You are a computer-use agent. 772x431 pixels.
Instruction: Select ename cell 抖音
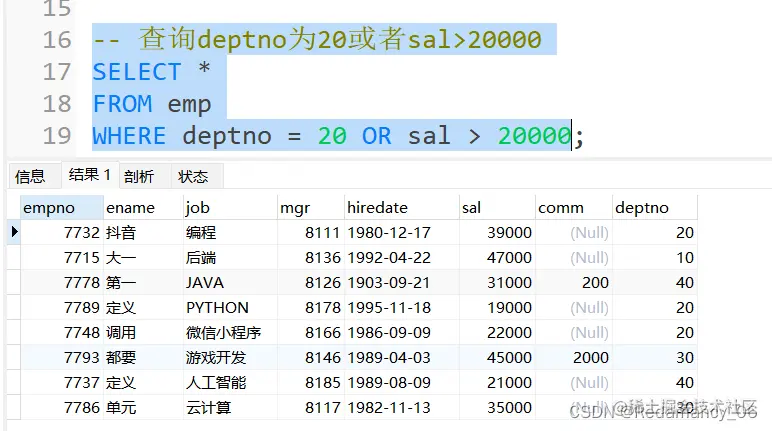143,232
